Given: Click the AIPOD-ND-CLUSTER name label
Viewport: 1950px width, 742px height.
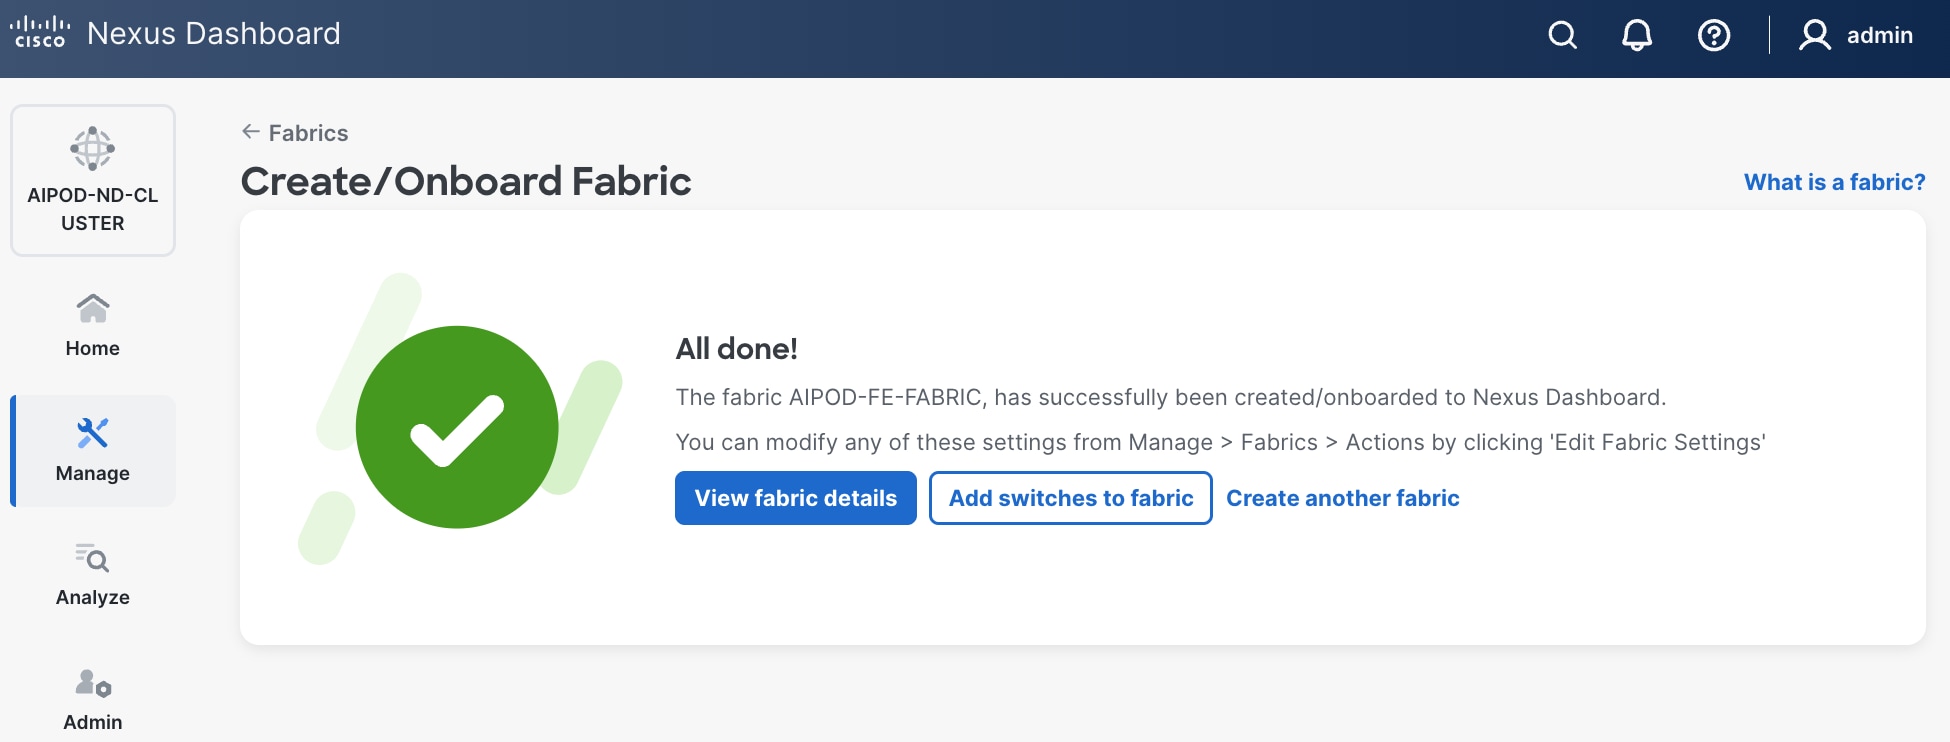Looking at the screenshot, I should [x=93, y=209].
